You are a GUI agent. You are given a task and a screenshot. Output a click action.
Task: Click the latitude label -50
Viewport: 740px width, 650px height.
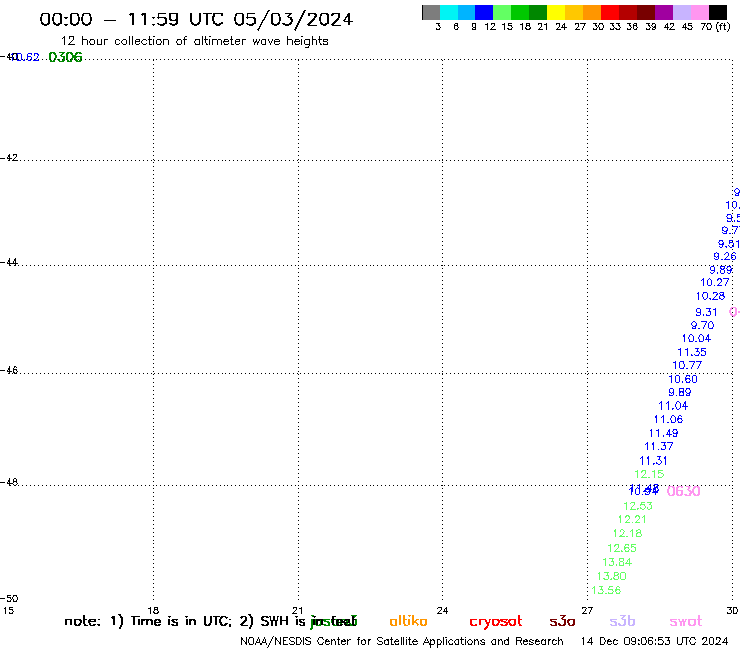pos(9,599)
